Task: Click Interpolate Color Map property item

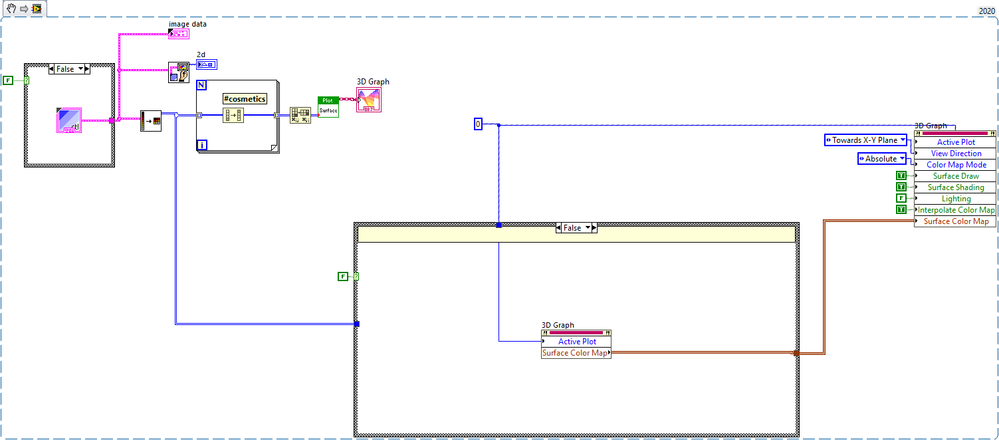Action: tap(956, 210)
